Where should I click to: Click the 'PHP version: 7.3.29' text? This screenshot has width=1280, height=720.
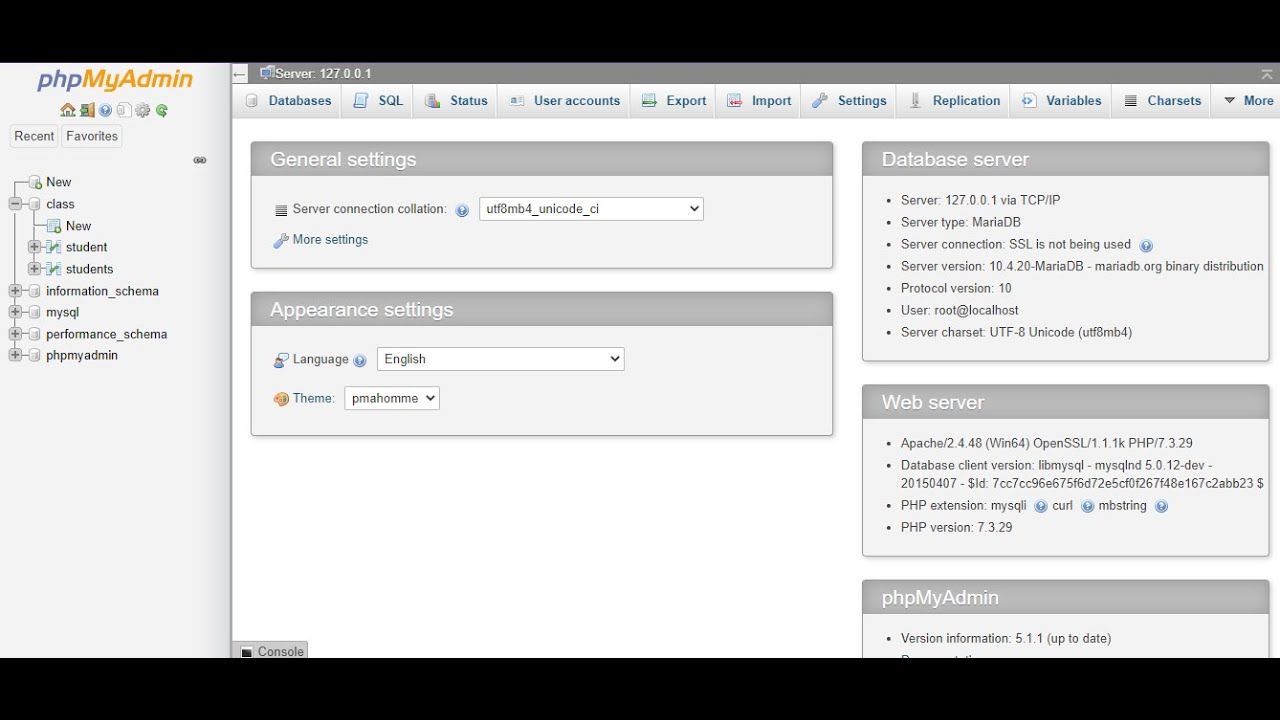click(x=956, y=528)
